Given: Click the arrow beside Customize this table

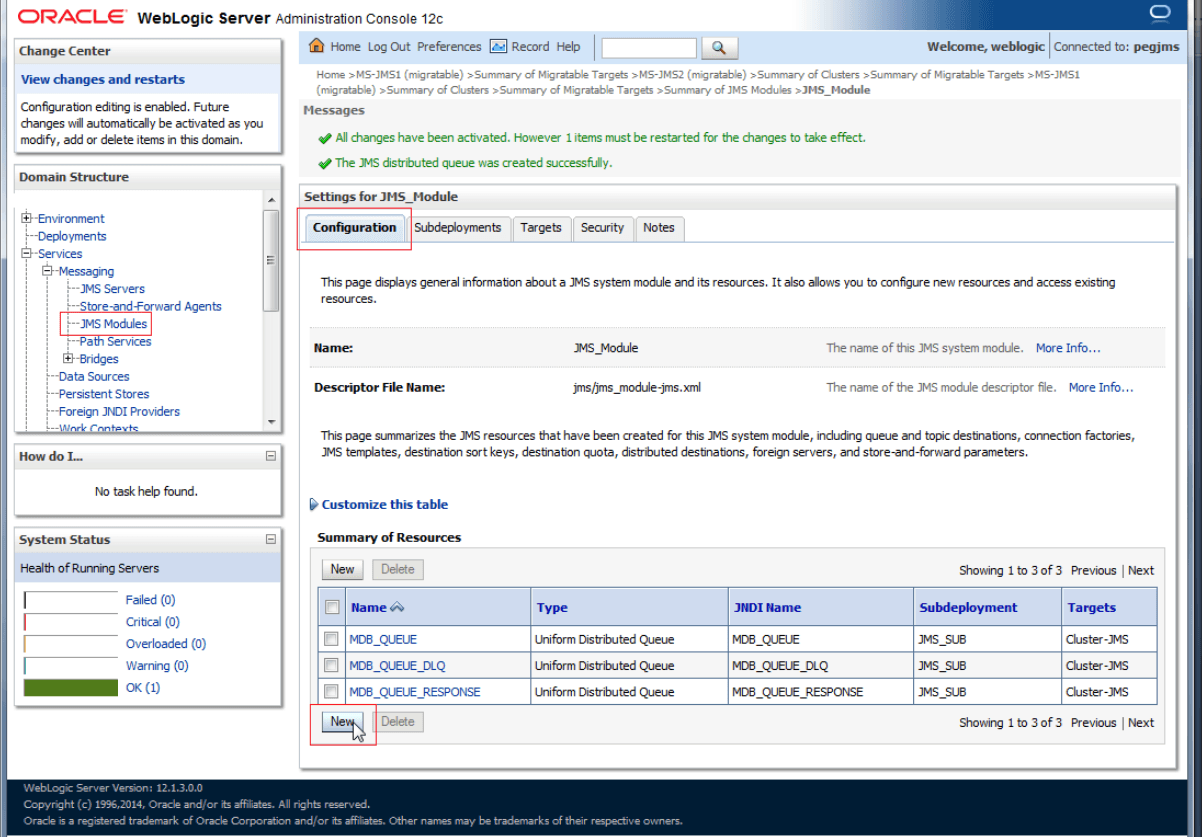Looking at the screenshot, I should [x=313, y=504].
